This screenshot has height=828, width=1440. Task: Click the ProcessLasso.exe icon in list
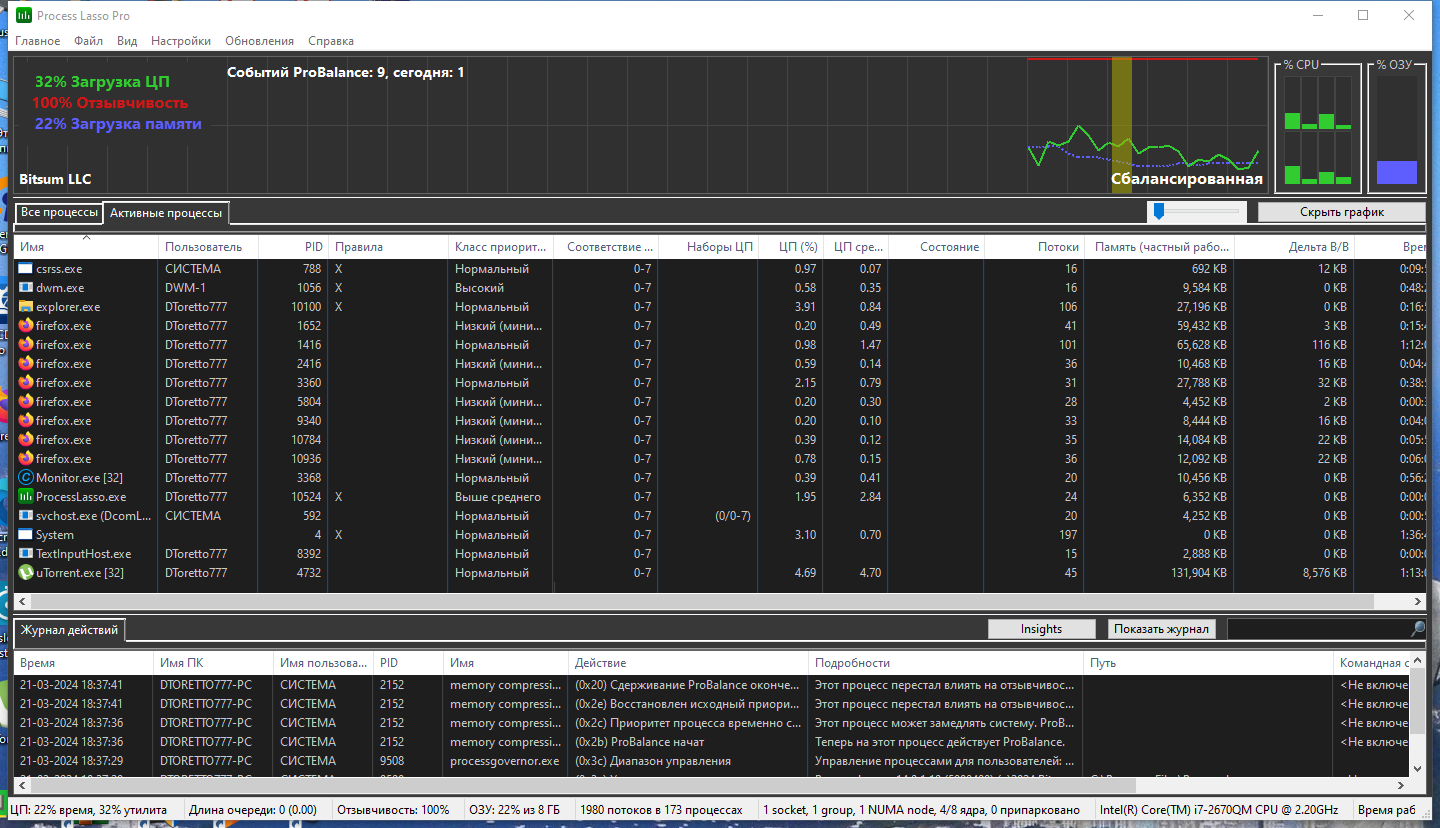[26, 497]
